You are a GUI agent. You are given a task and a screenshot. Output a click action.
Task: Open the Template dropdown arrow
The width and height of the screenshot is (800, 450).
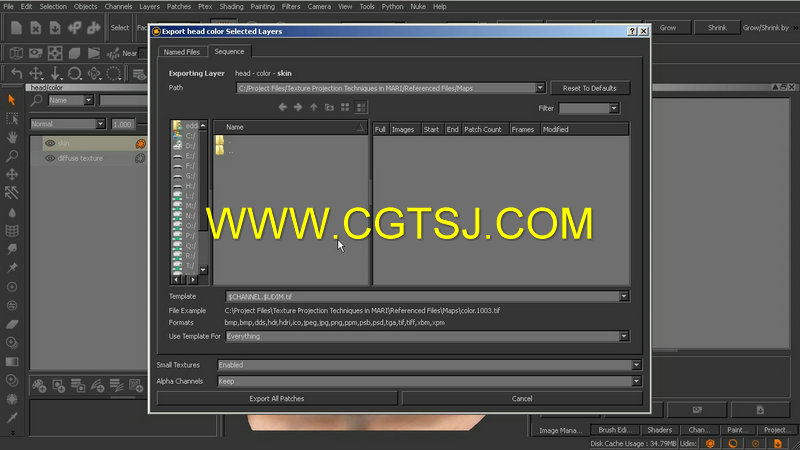tap(624, 296)
